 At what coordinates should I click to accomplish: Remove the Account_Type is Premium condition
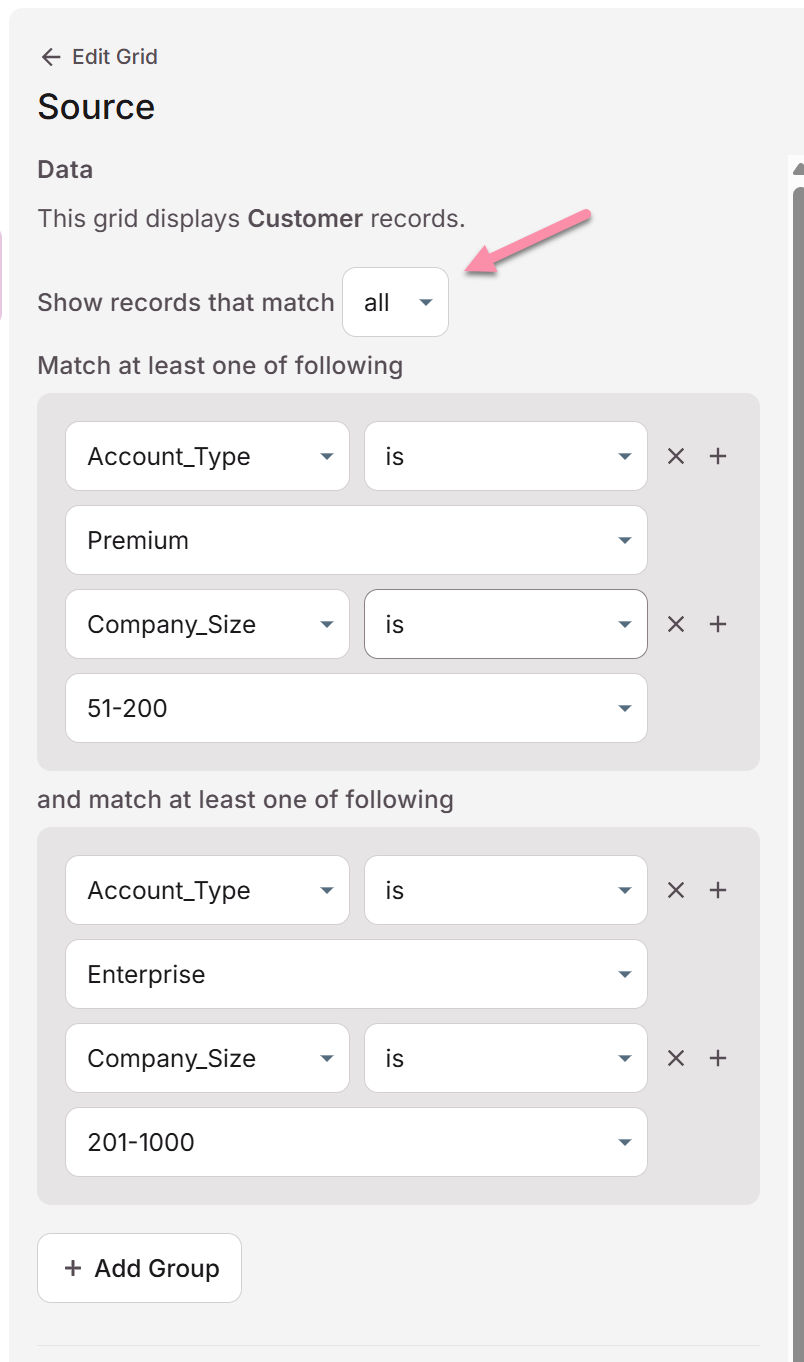coord(676,456)
